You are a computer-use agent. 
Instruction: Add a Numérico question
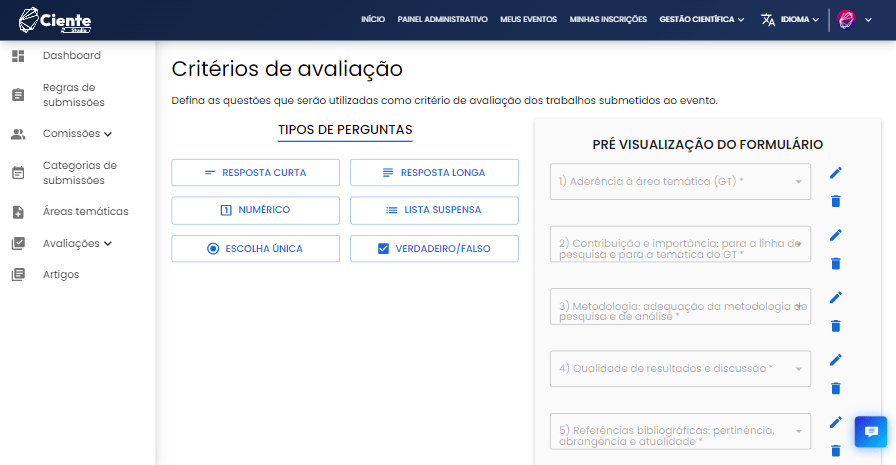tap(255, 210)
